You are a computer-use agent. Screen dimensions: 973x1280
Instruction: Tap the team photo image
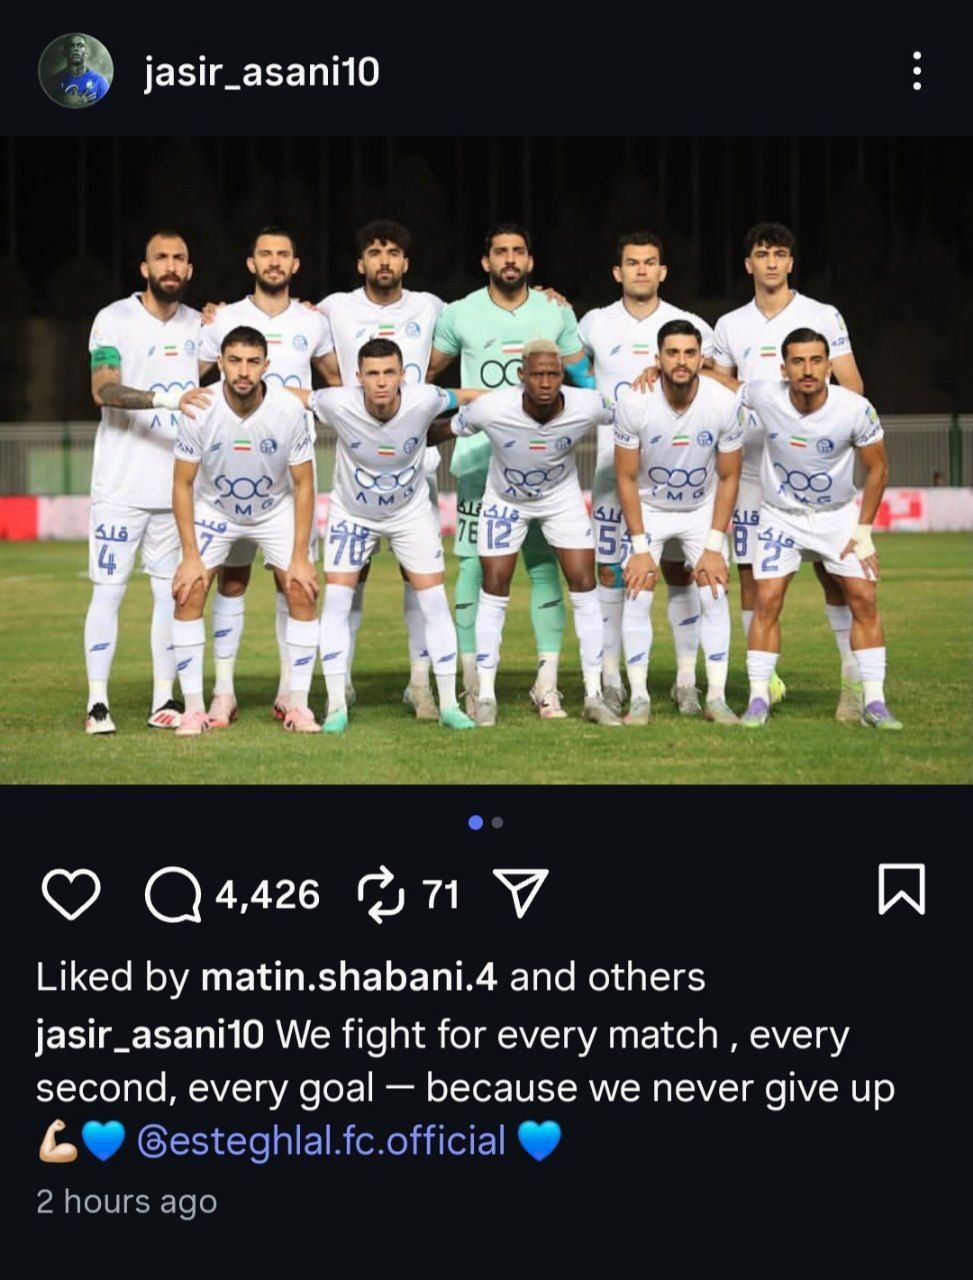coord(486,461)
